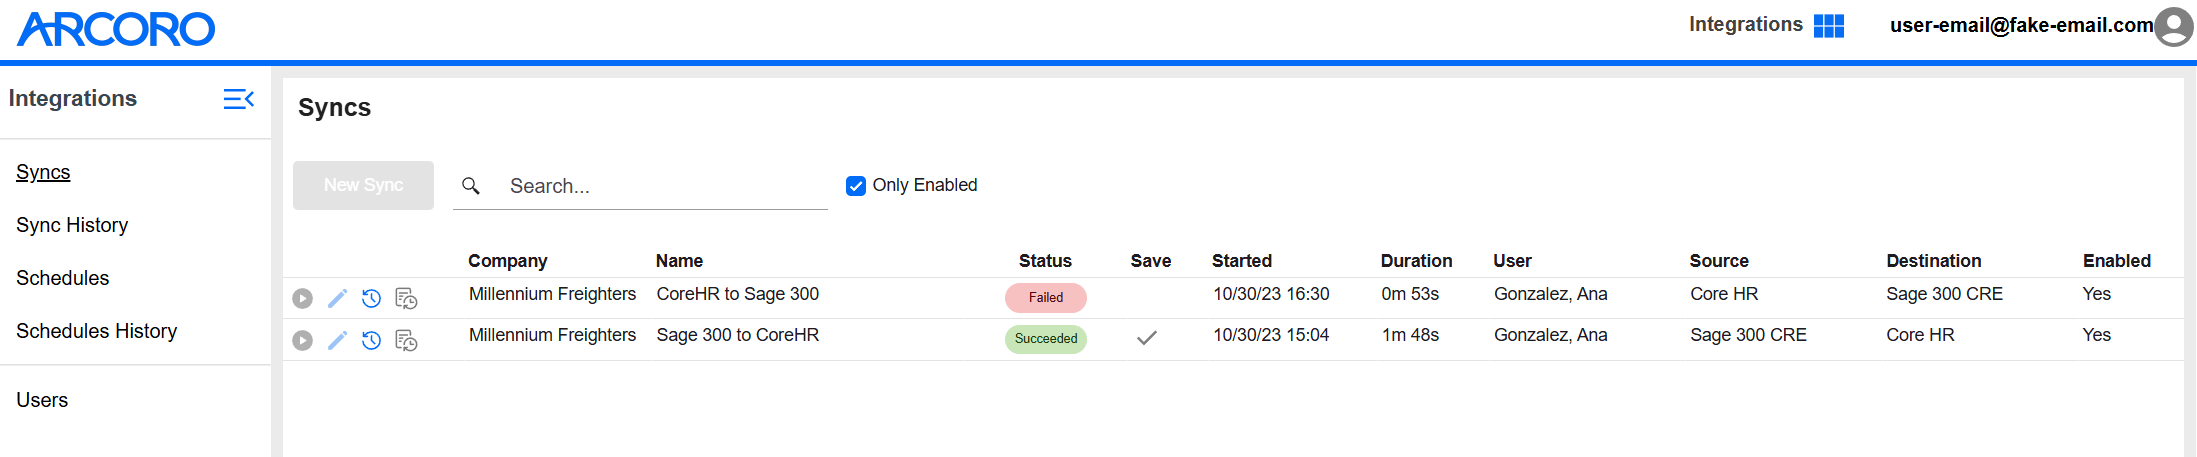View history for CoreHR to Sage 300

point(371,299)
